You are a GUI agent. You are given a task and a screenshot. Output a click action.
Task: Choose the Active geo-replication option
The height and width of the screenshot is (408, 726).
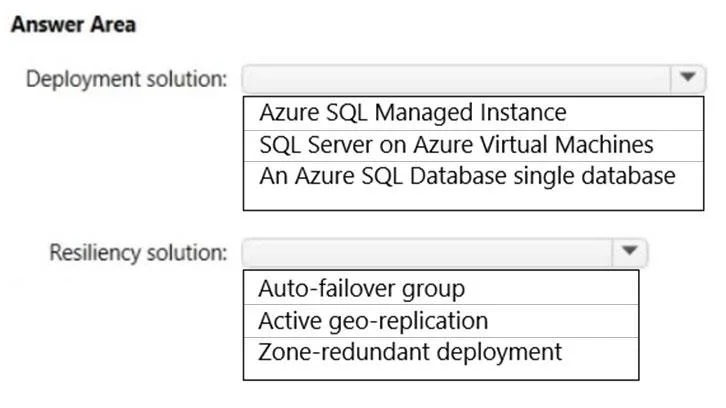pos(441,321)
